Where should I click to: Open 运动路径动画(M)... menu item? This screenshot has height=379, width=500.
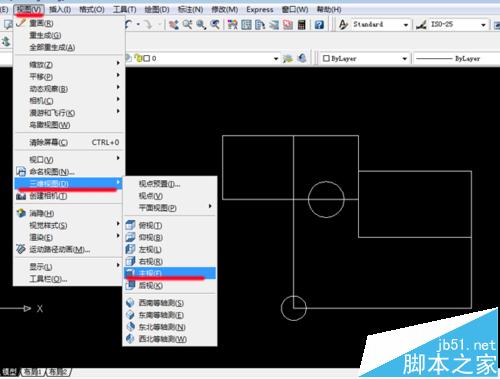pyautogui.click(x=69, y=249)
